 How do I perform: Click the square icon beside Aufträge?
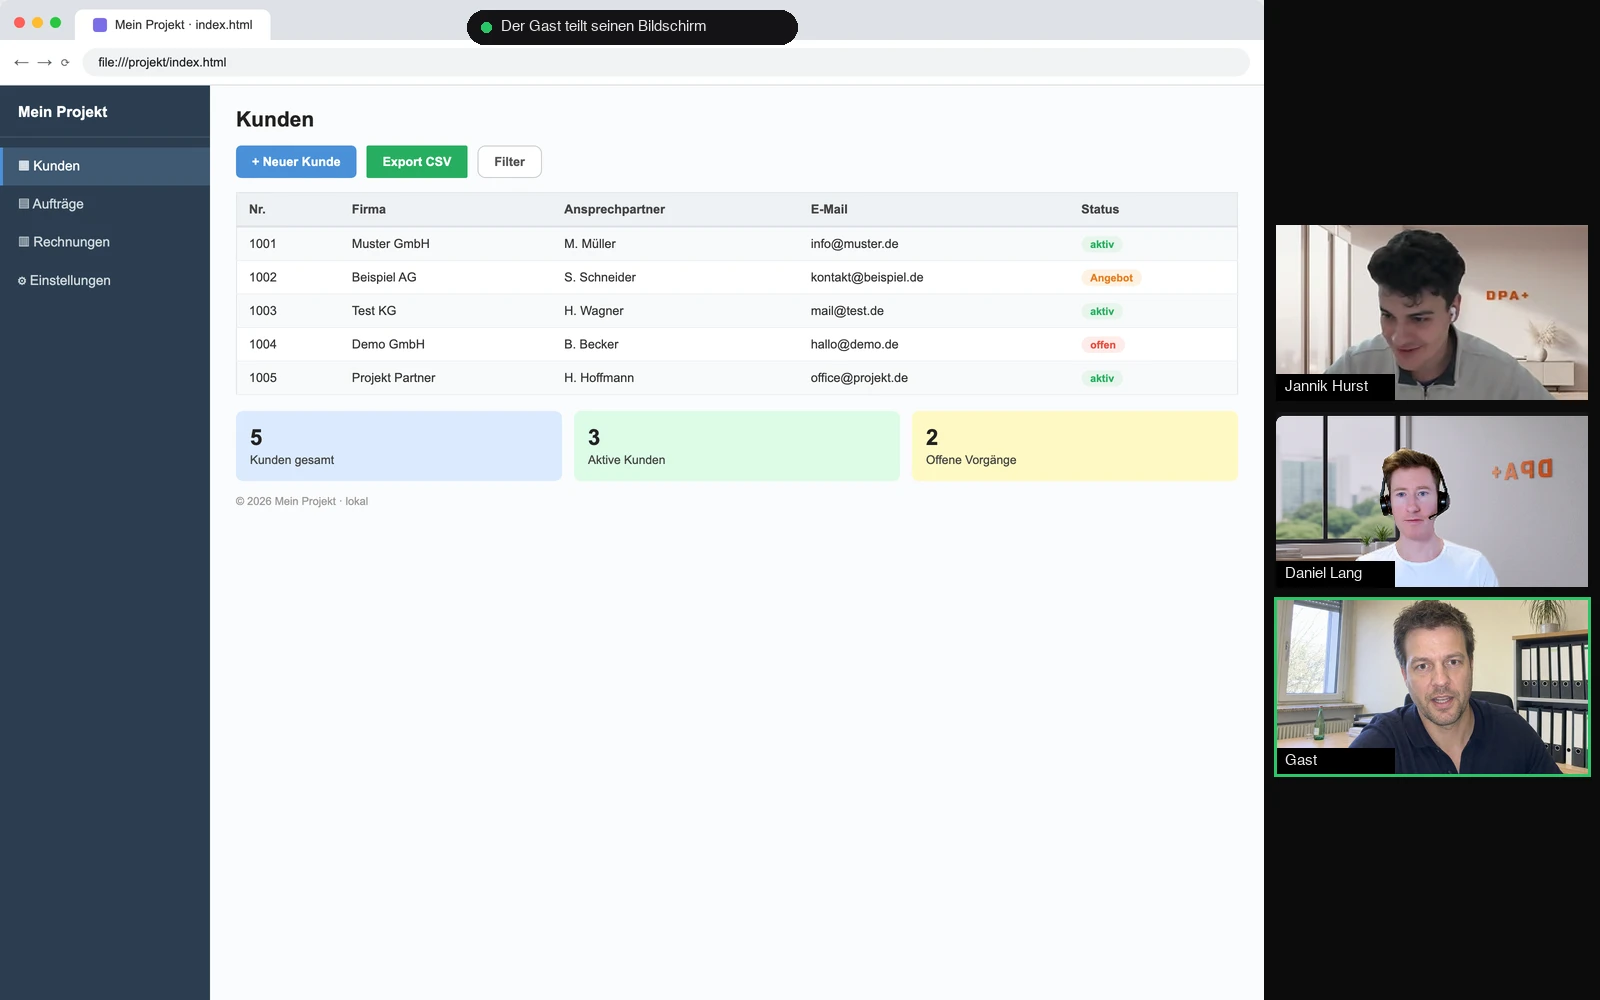point(24,204)
